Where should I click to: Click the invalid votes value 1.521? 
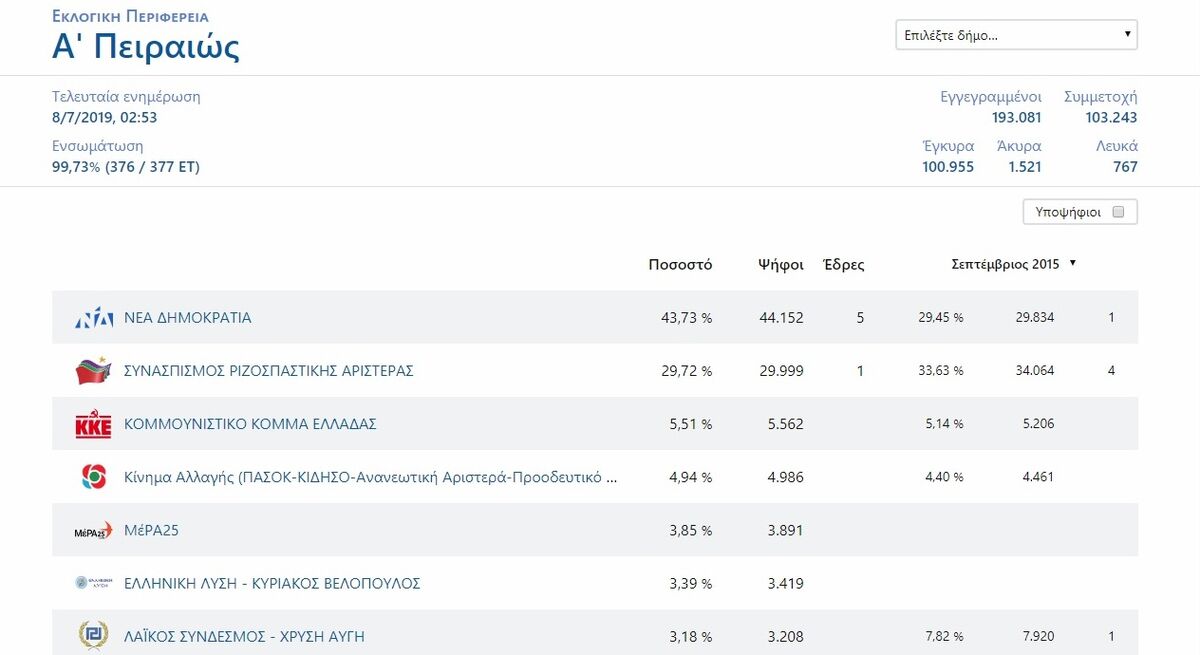pos(1025,167)
